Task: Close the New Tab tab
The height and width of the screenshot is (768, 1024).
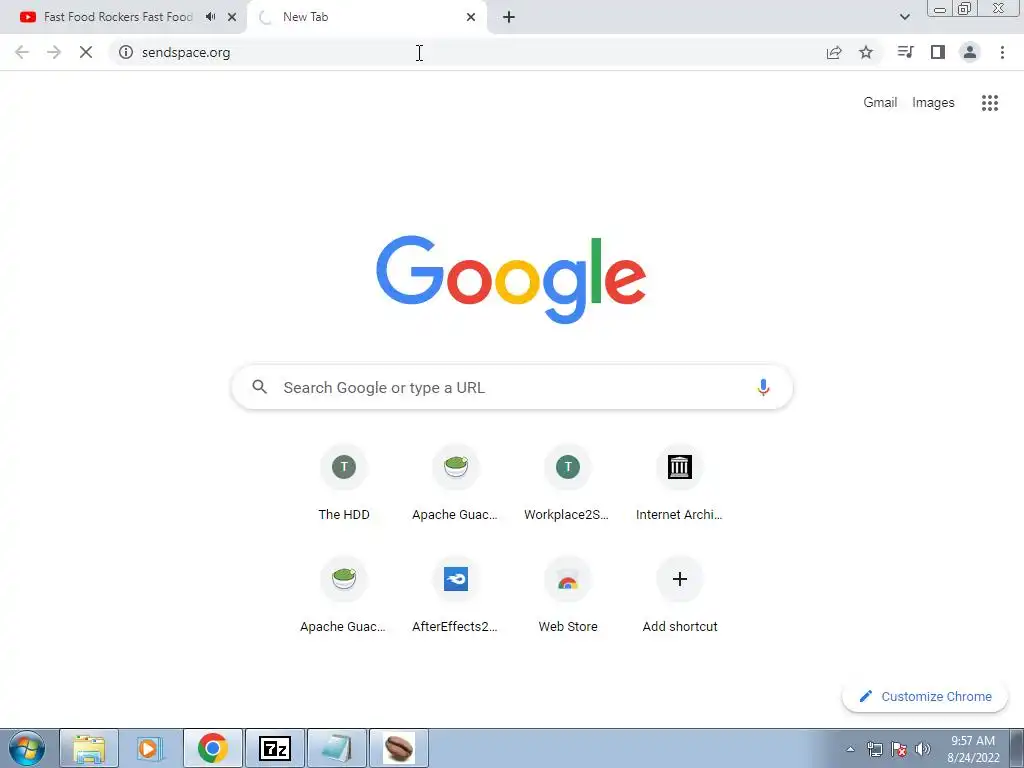Action: click(471, 17)
